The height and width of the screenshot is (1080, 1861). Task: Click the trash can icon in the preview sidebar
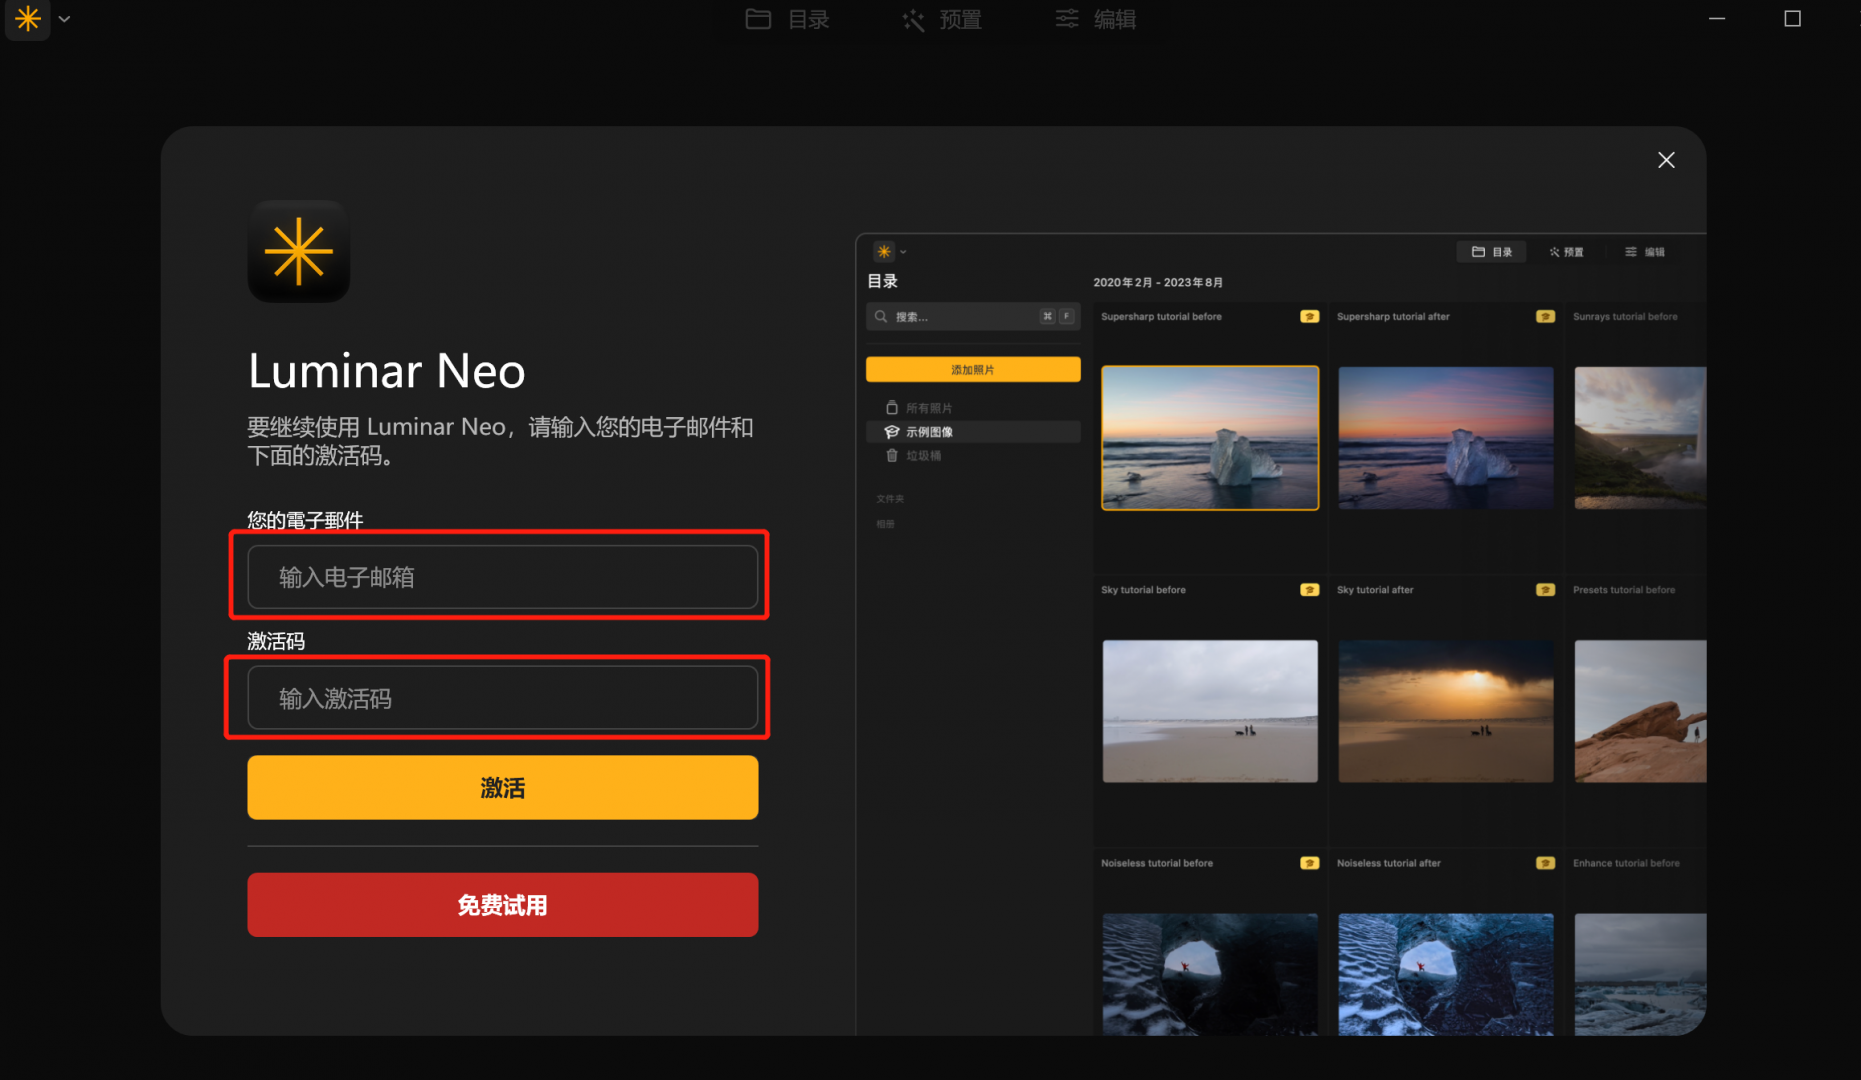tap(892, 455)
